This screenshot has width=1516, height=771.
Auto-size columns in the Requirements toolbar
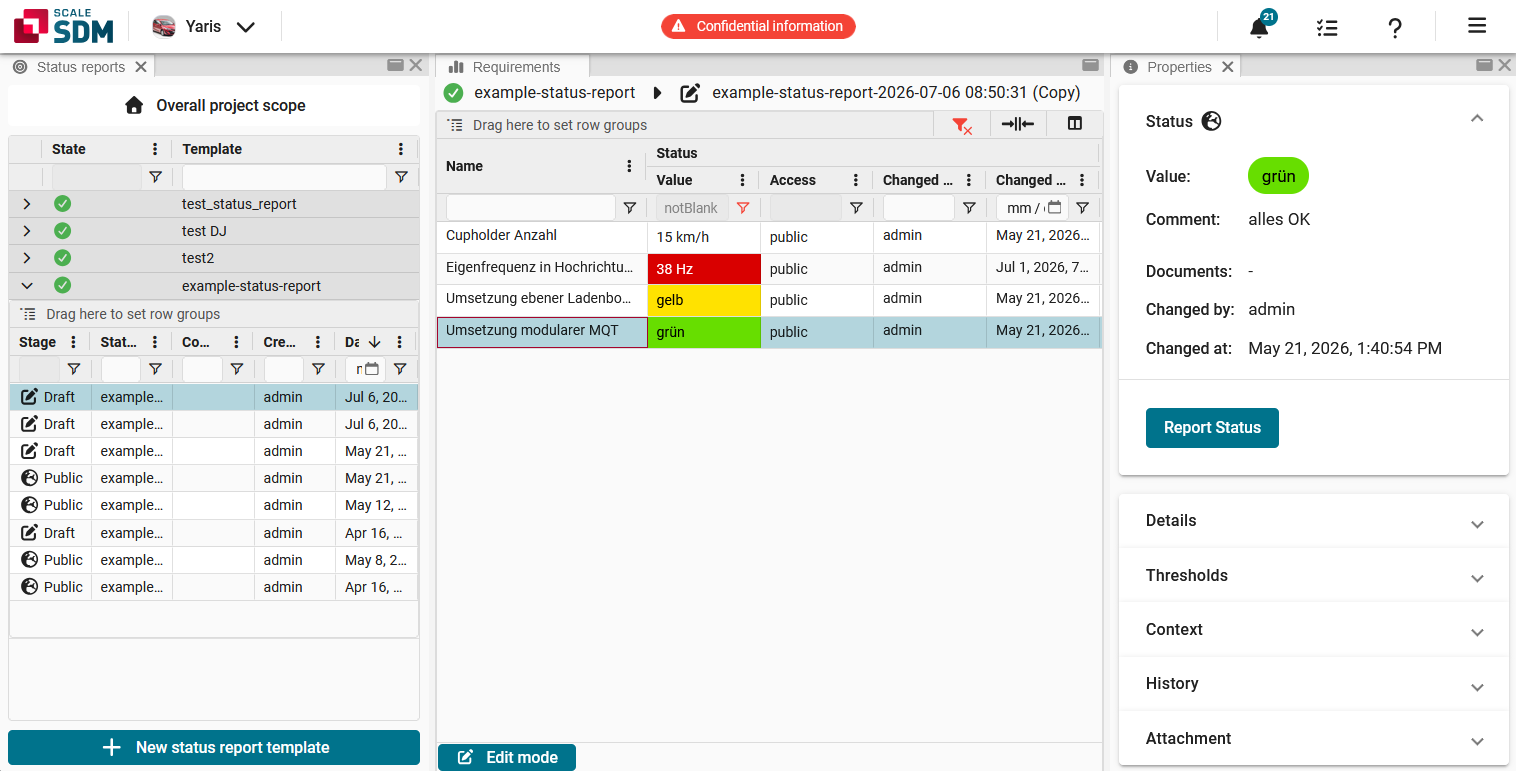tap(1018, 124)
